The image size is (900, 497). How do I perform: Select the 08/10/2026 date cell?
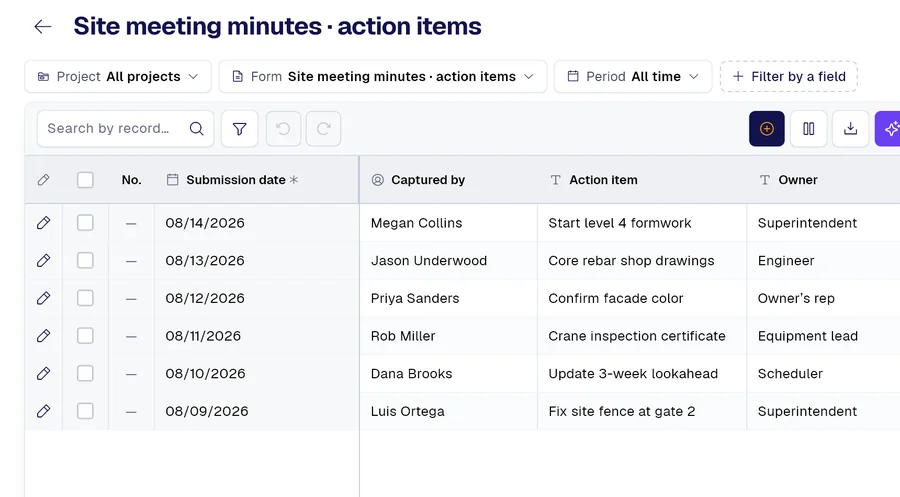tap(257, 374)
